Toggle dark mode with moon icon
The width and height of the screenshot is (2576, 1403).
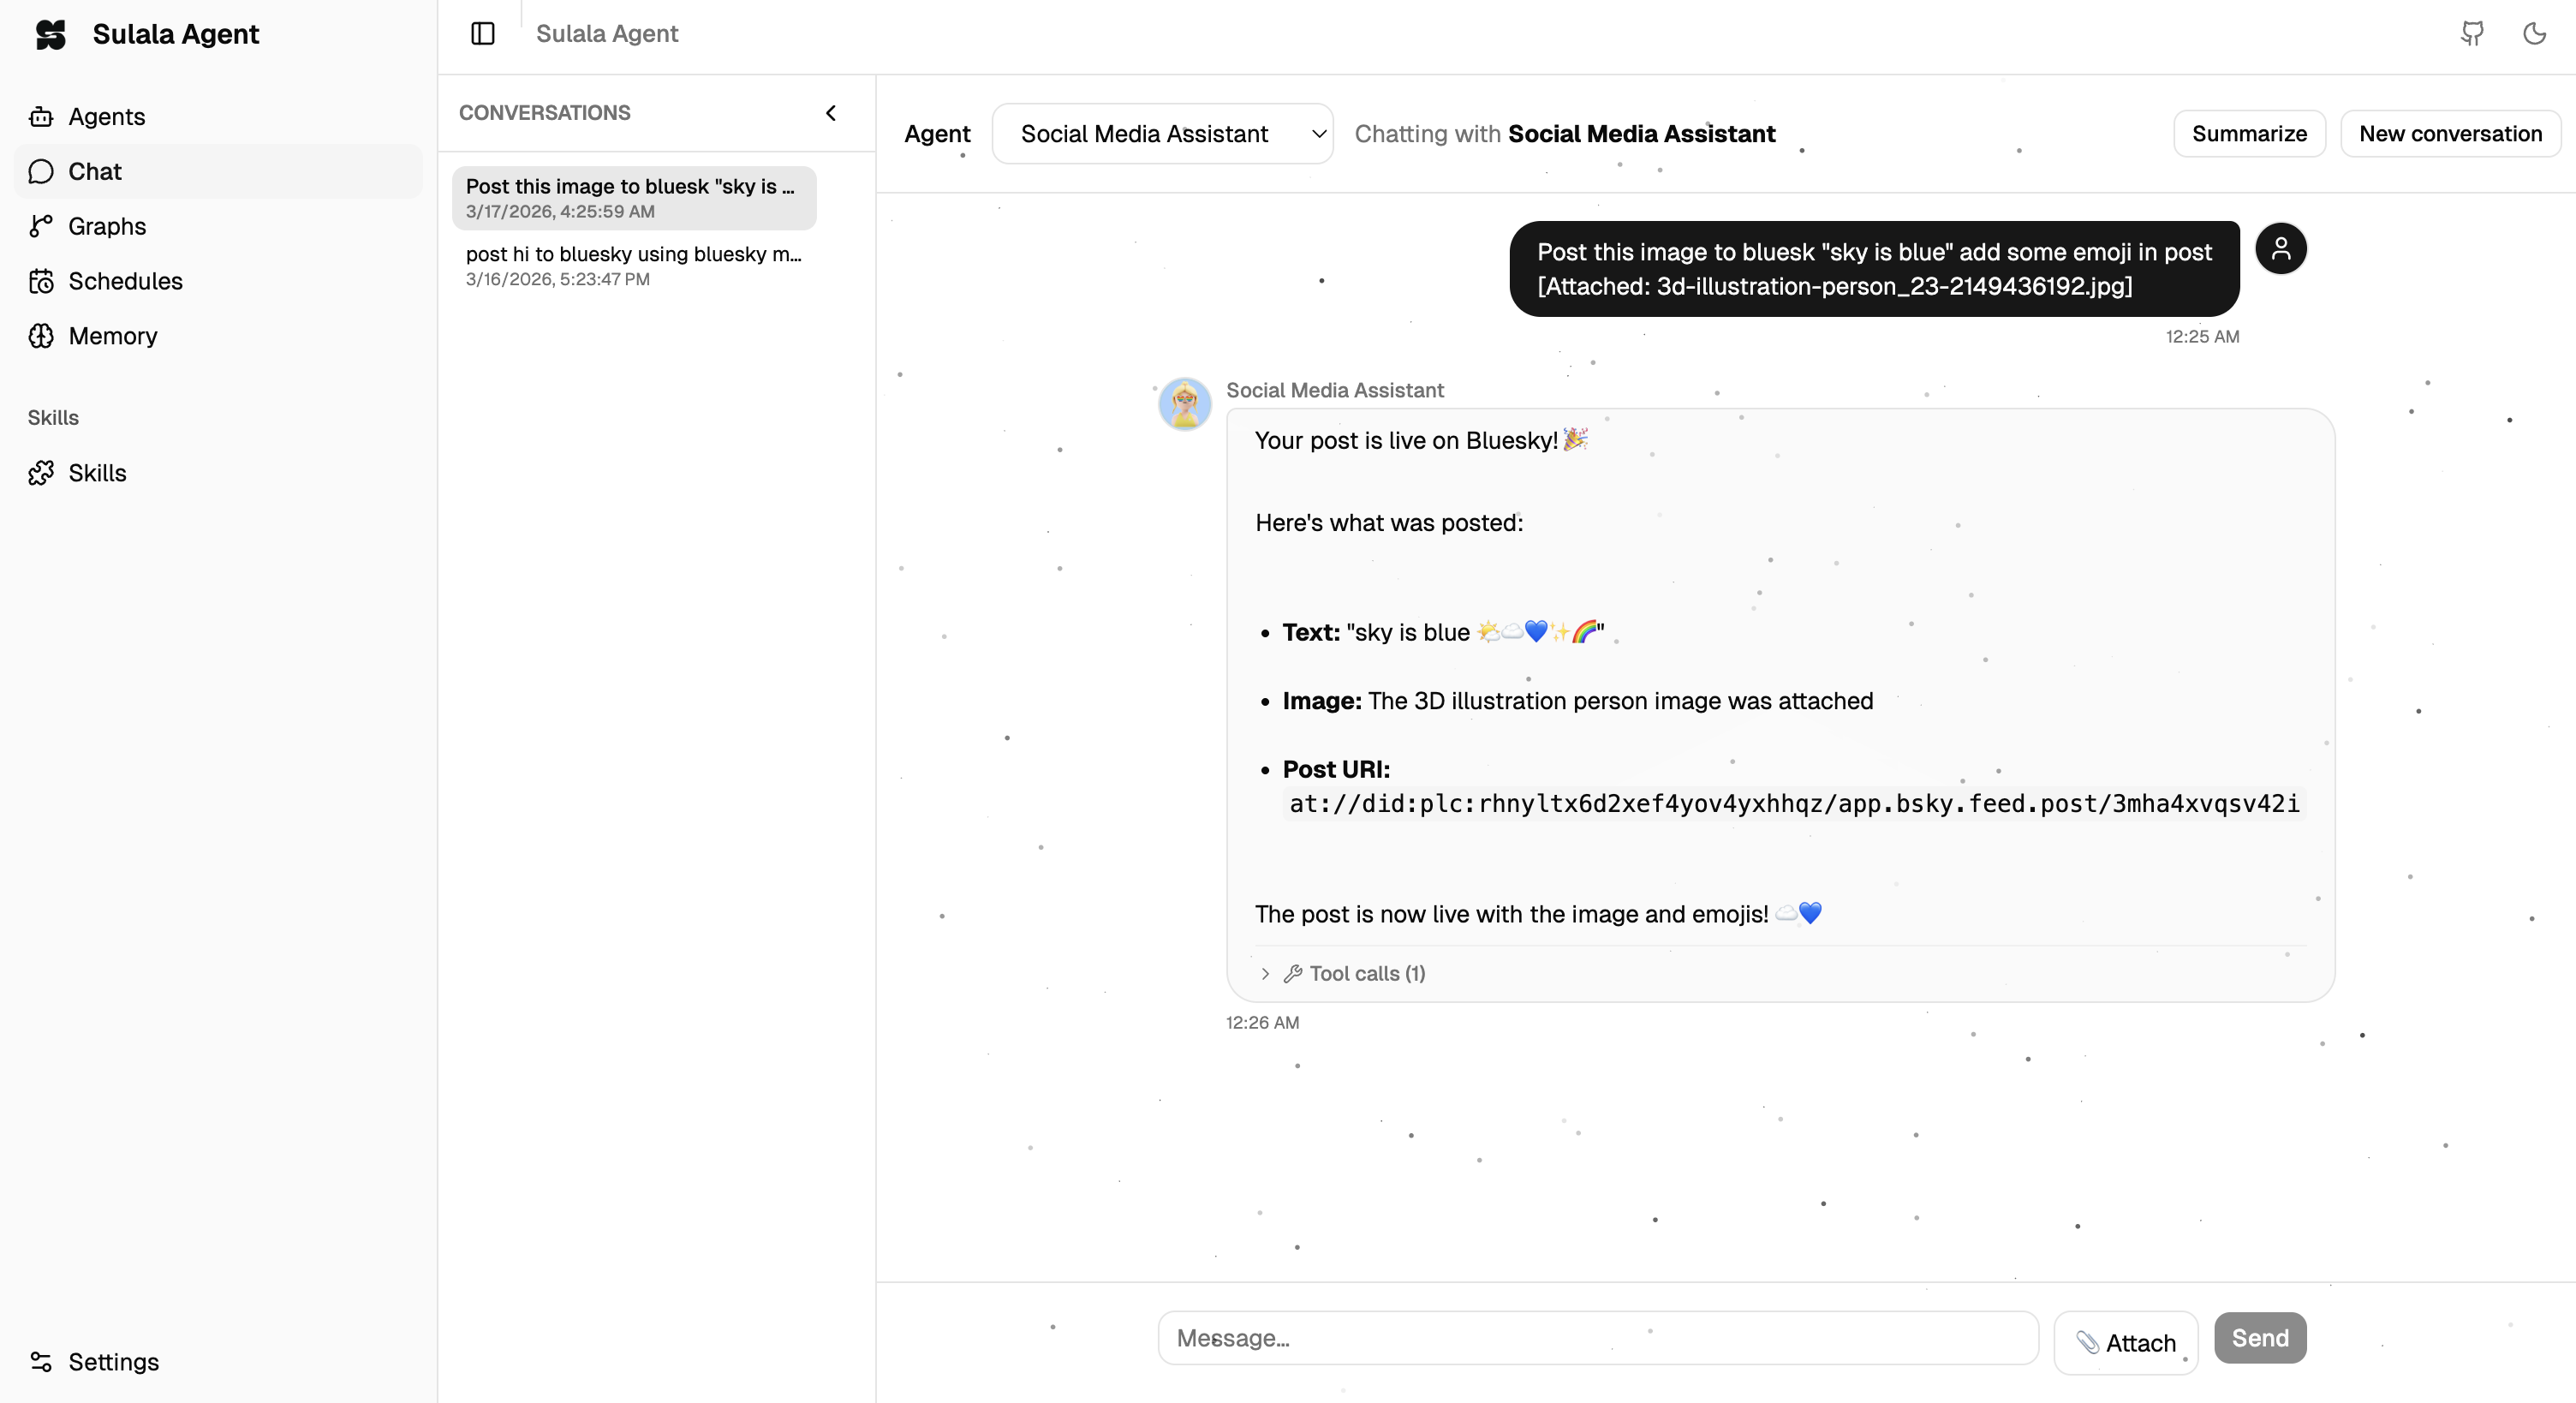(2534, 33)
